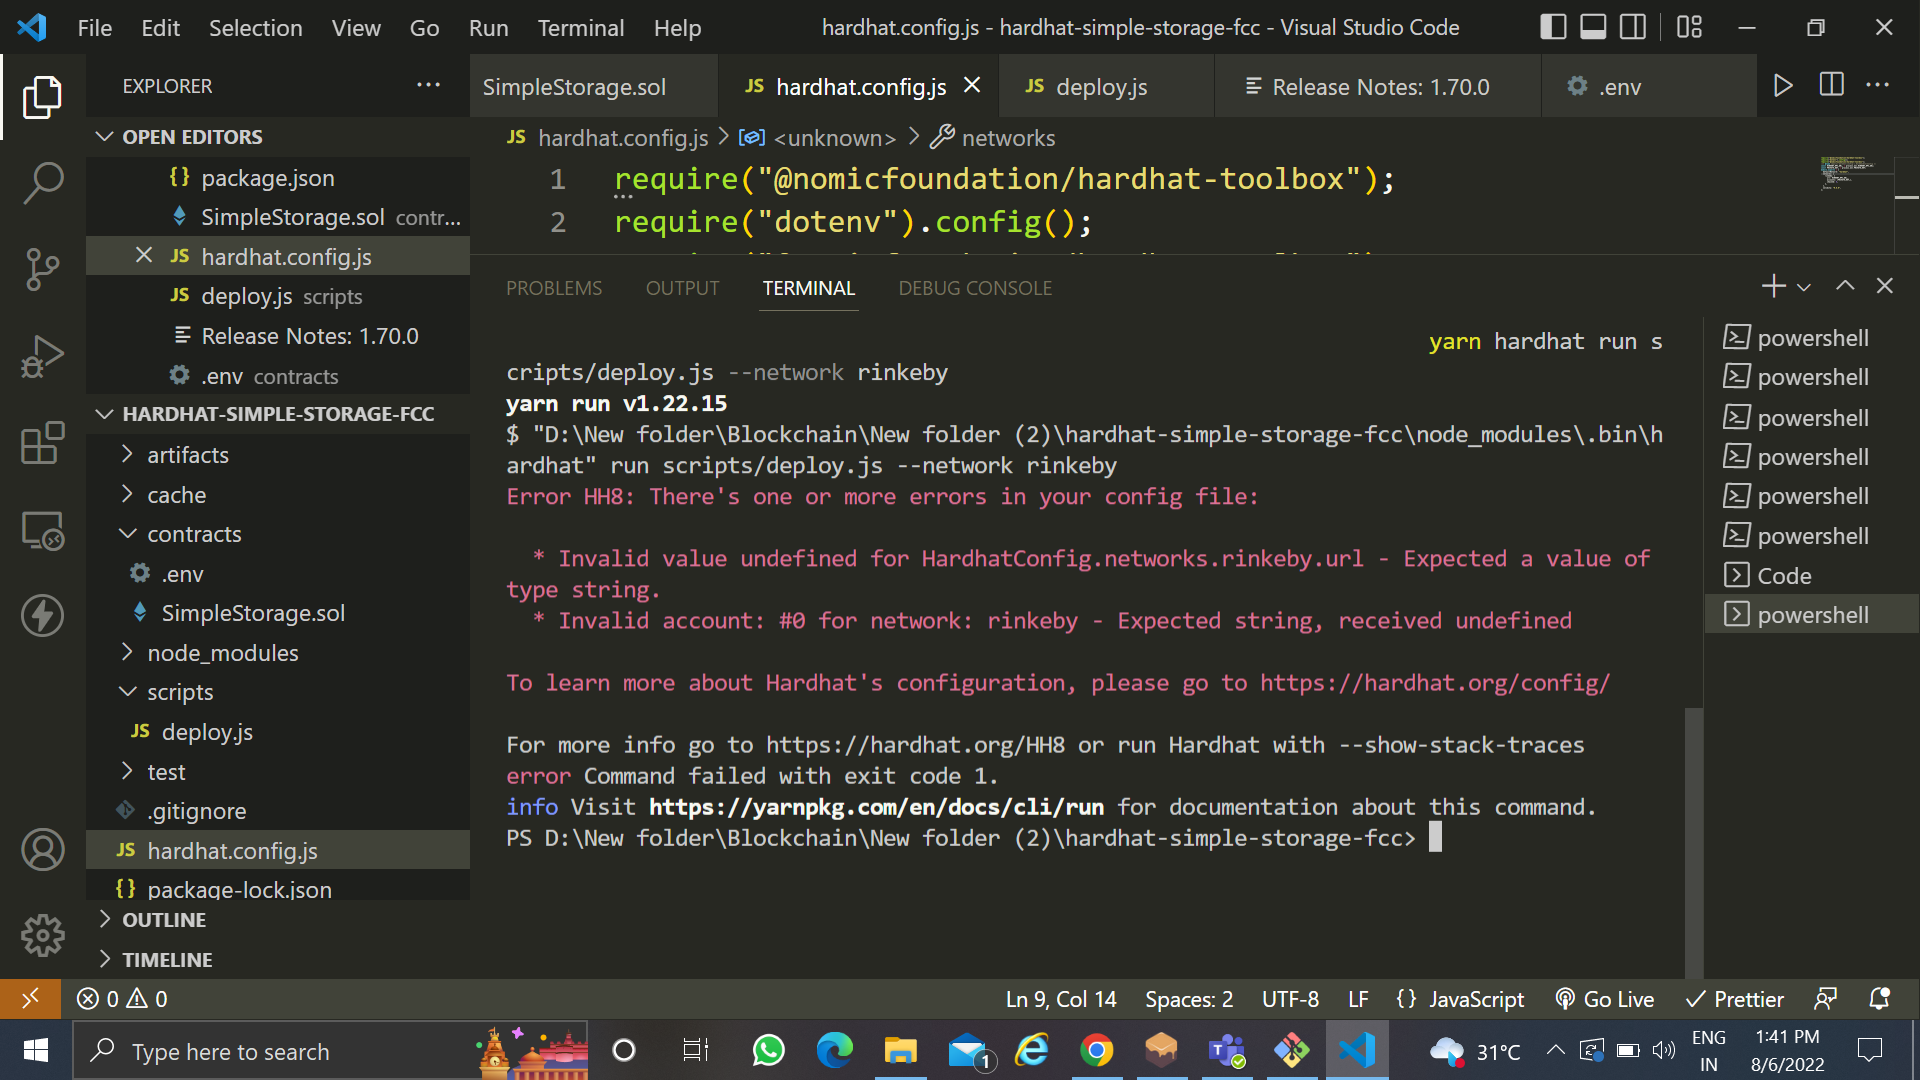Open the terminal launch profile dropdown
1920x1080 pixels.
point(1804,288)
